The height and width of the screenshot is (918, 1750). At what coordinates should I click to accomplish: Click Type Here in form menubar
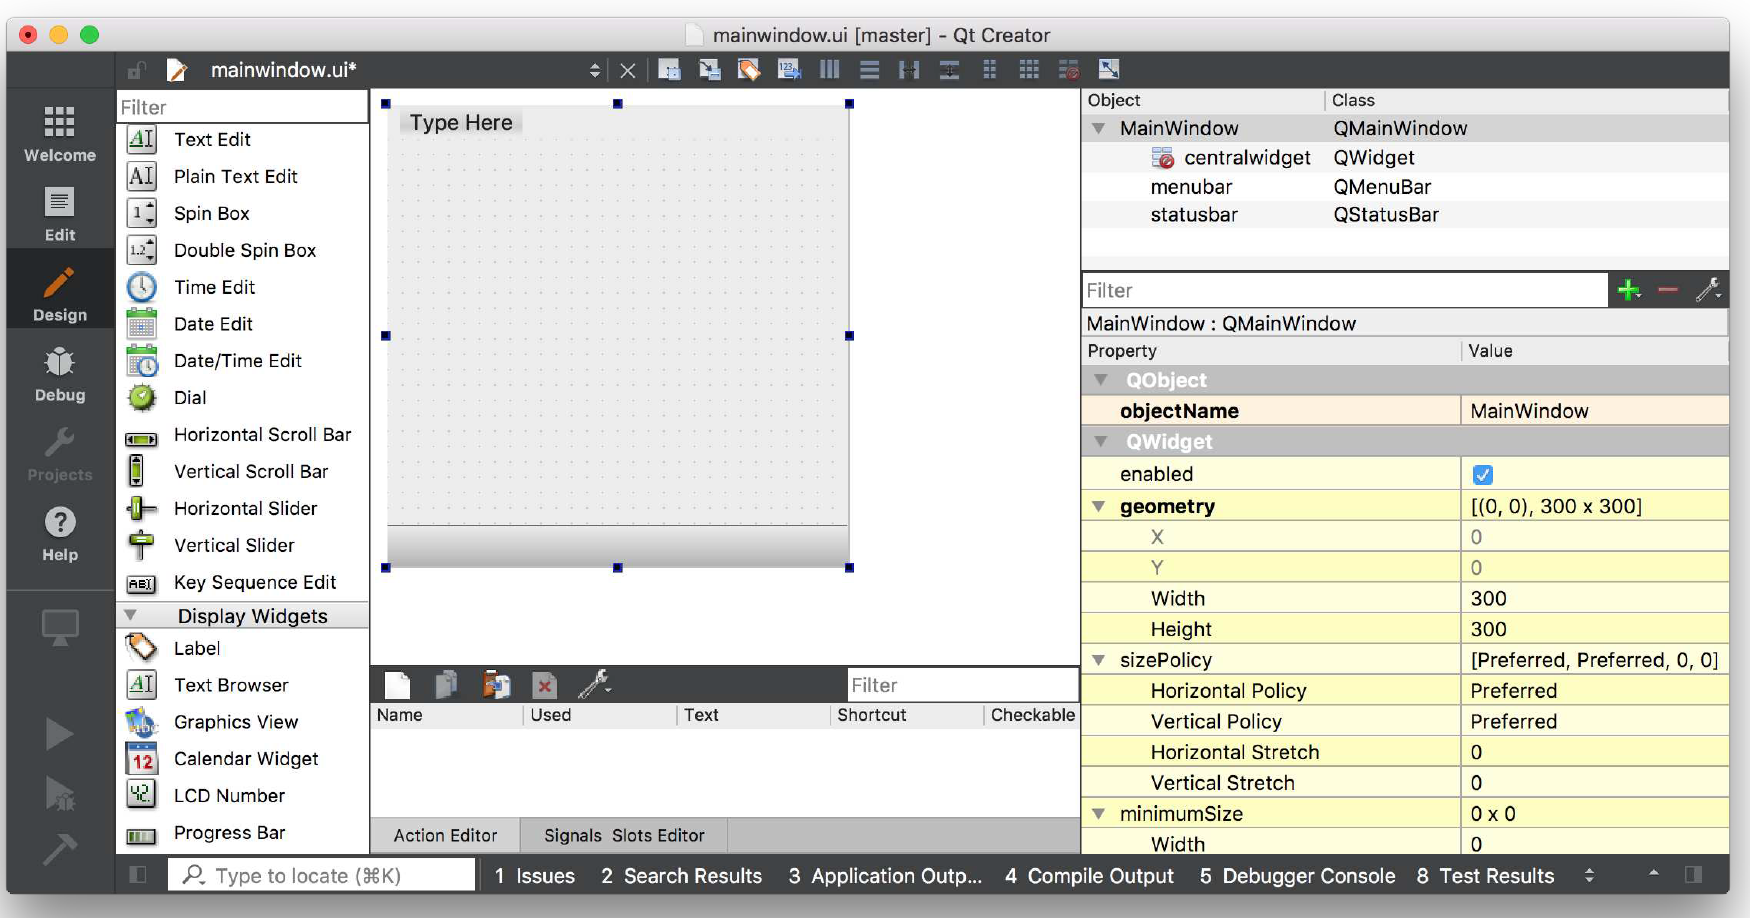coord(461,123)
